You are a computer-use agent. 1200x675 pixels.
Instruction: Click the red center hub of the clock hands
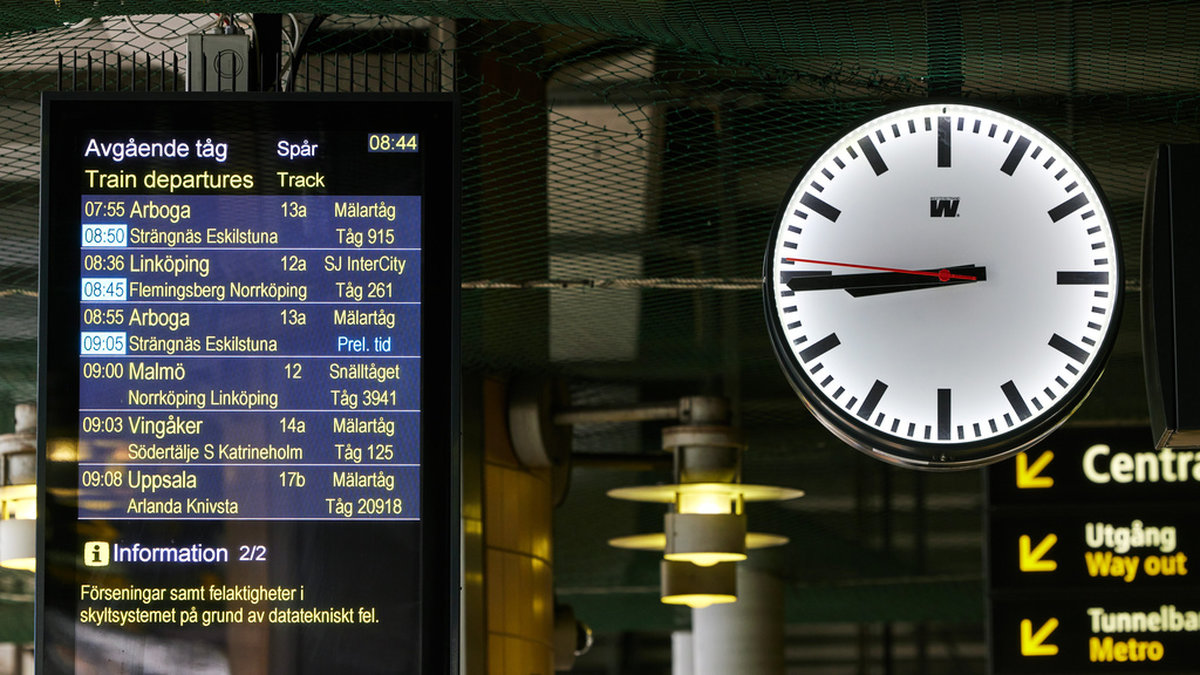point(944,274)
